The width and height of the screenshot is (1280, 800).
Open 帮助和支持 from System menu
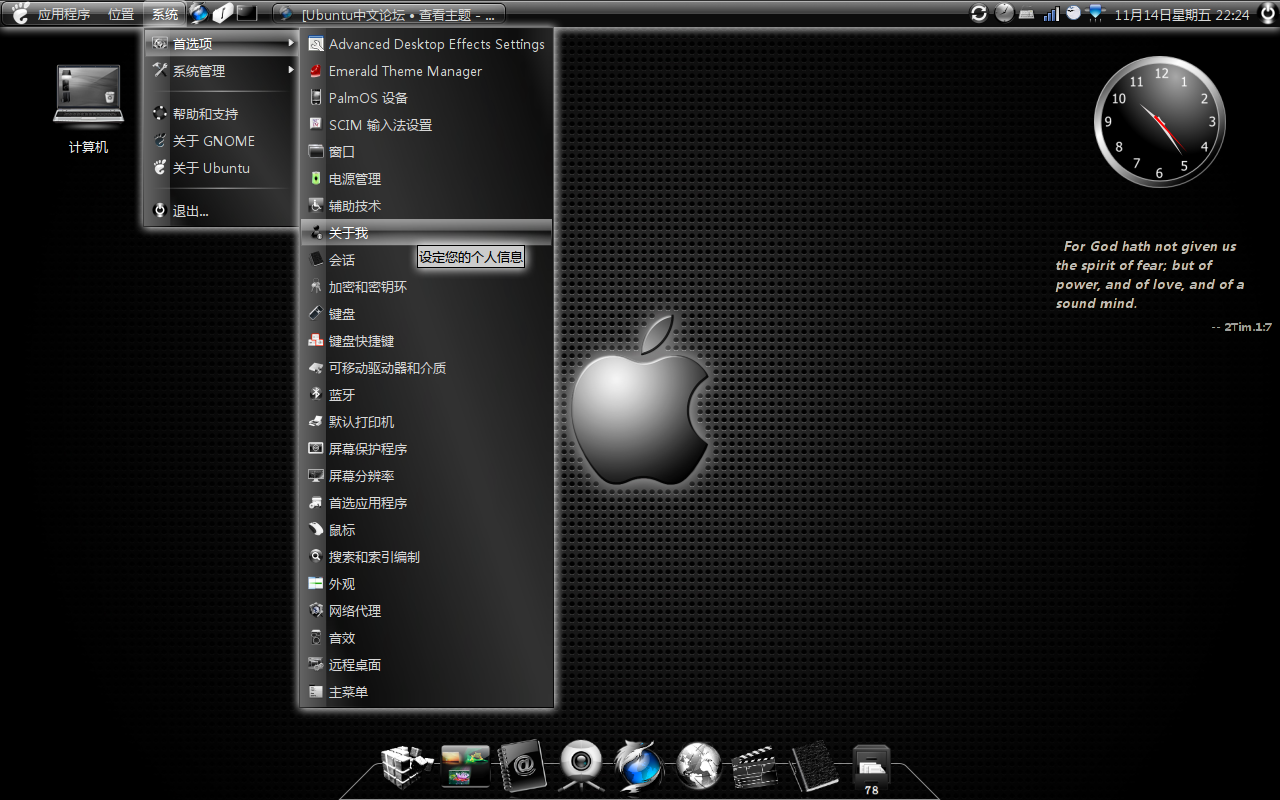click(x=222, y=114)
